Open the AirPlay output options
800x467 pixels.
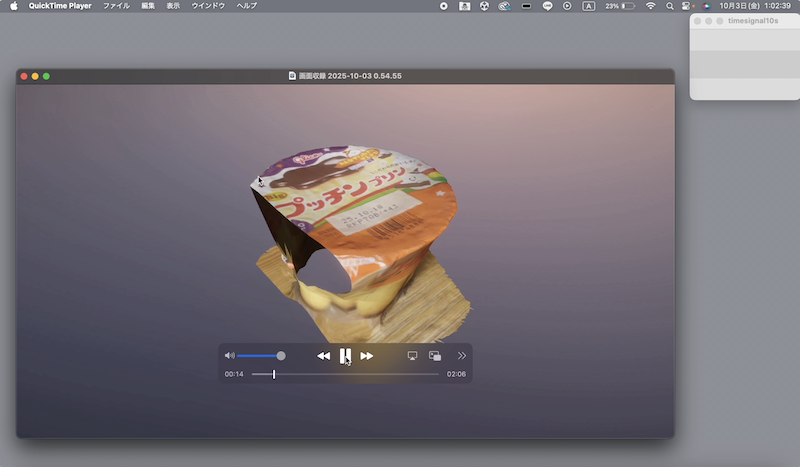[412, 356]
